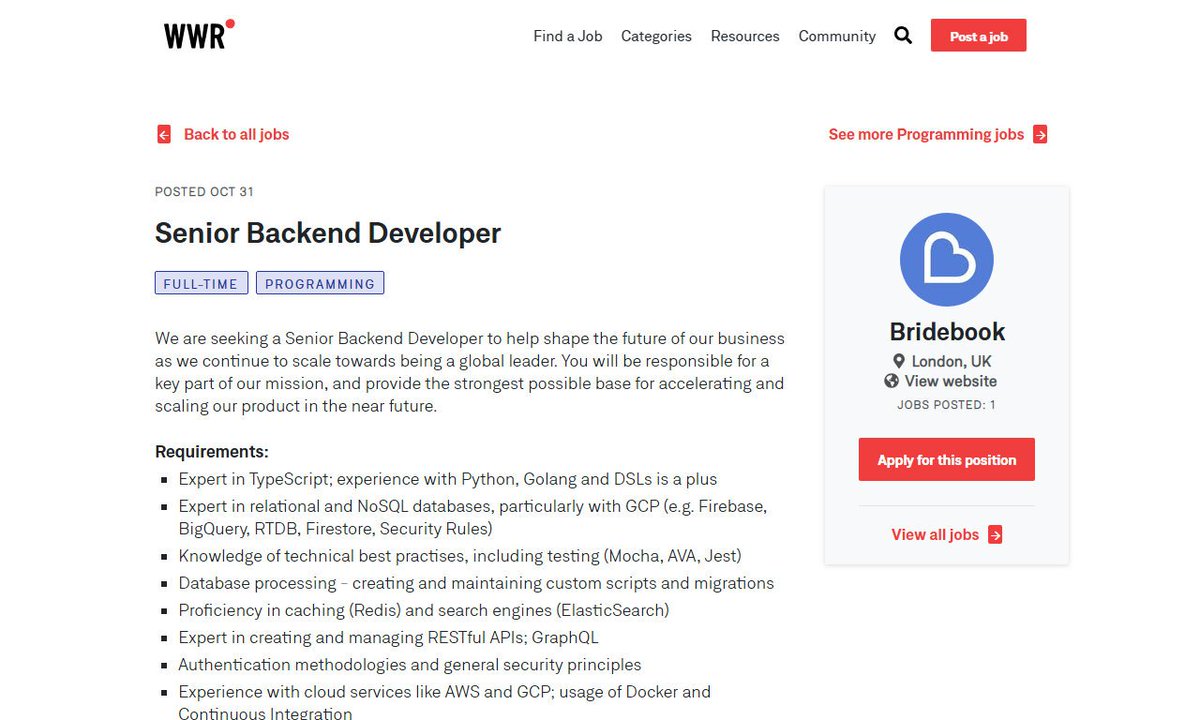Click the Requirements: heading

pyautogui.click(x=212, y=452)
